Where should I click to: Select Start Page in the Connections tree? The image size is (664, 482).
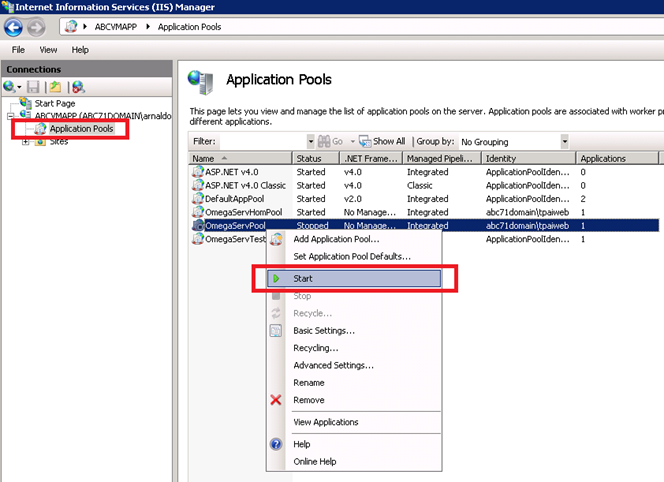55,103
